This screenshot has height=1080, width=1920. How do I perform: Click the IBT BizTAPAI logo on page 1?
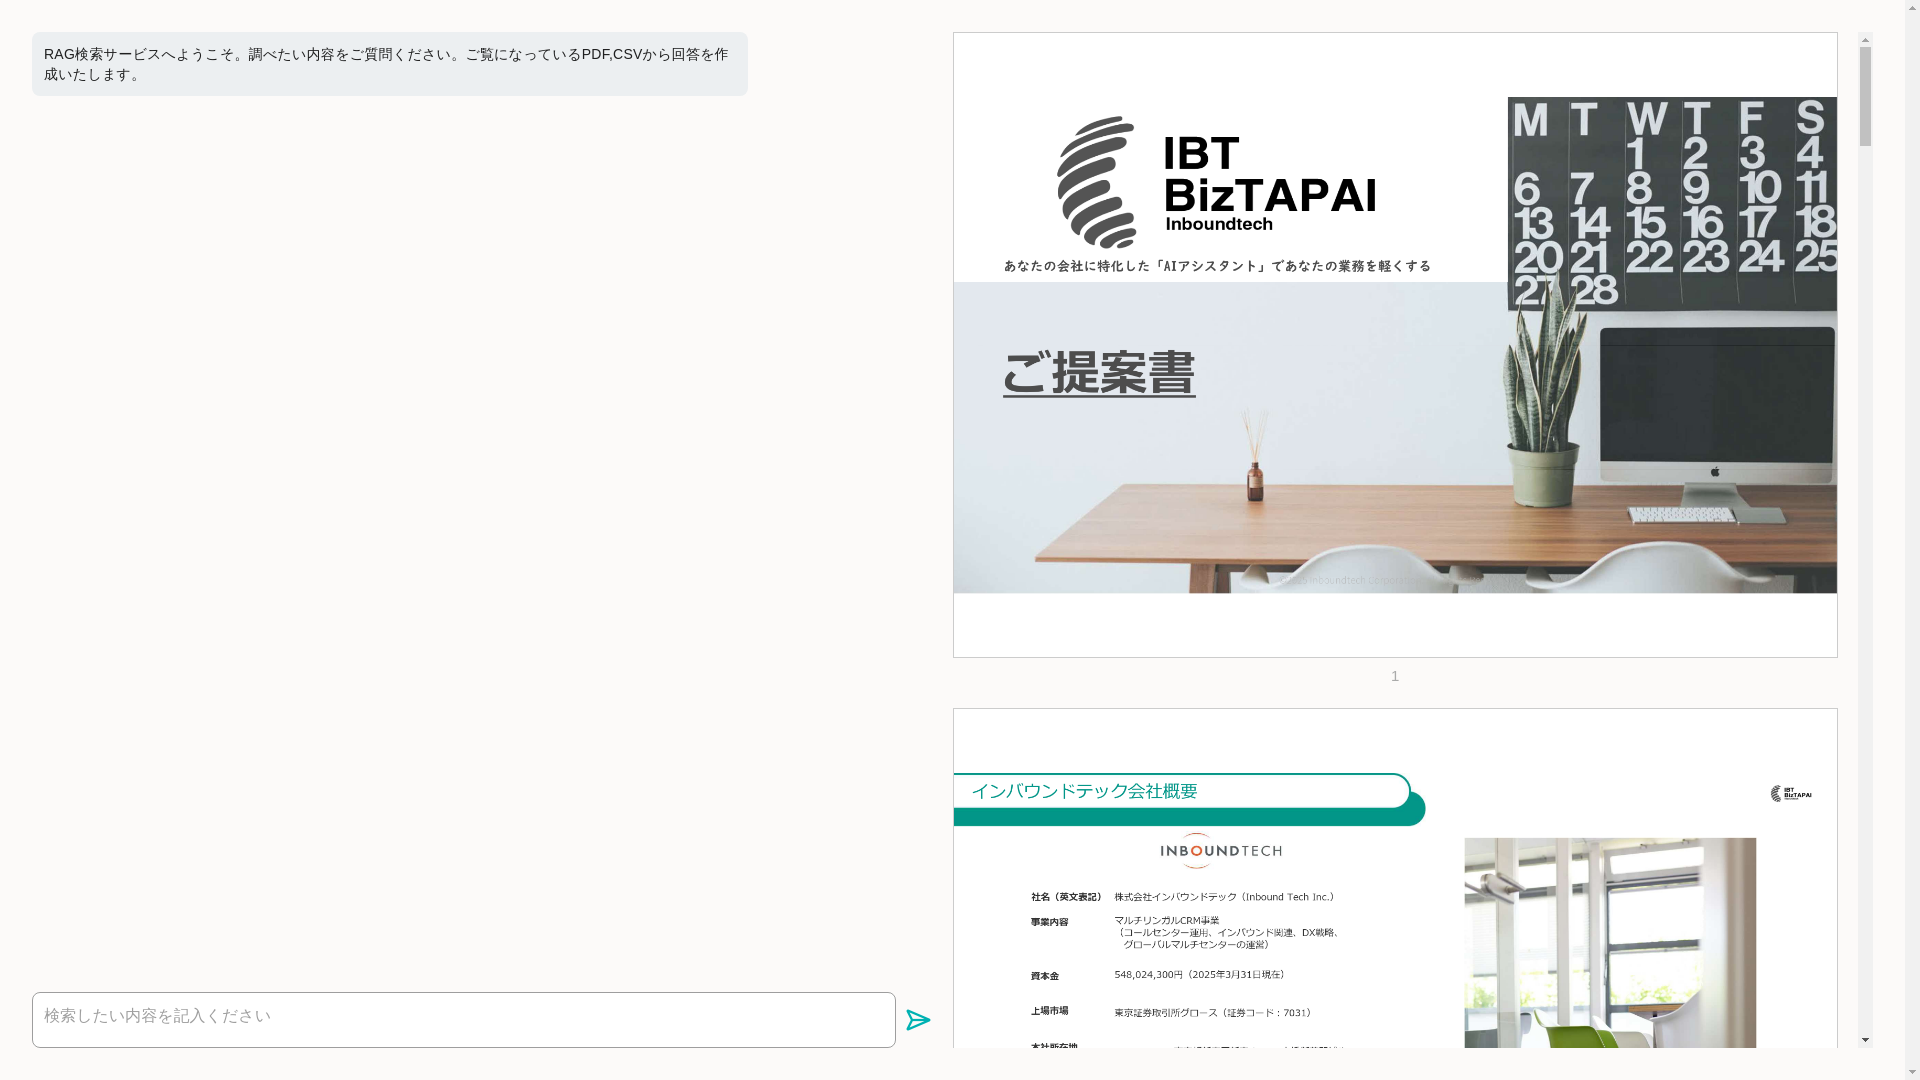[1216, 182]
